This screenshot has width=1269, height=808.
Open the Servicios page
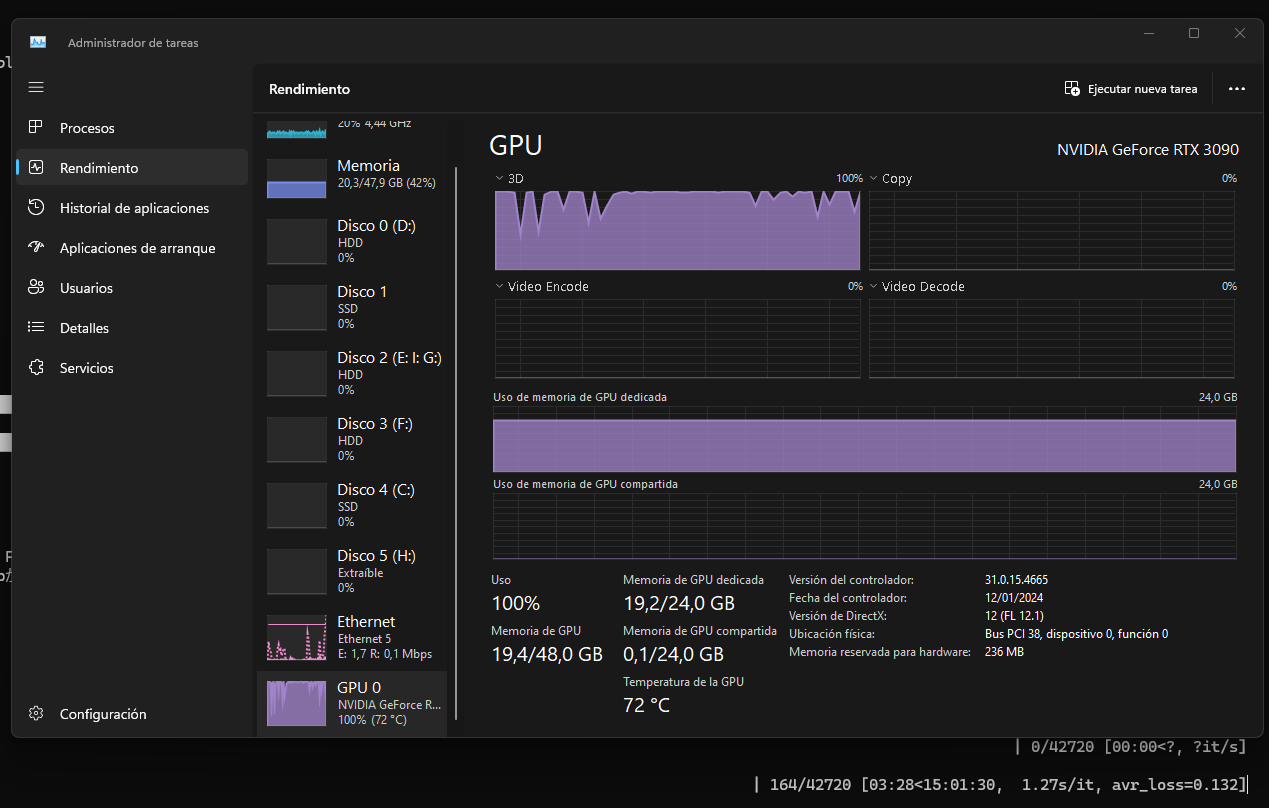click(132, 368)
